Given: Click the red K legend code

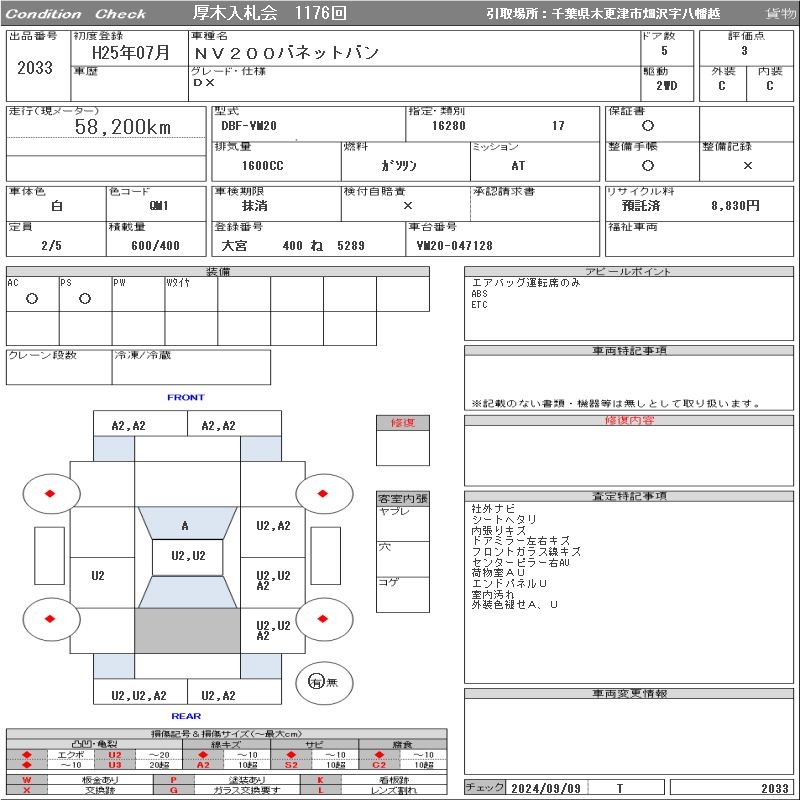Looking at the screenshot, I should pyautogui.click(x=321, y=780).
